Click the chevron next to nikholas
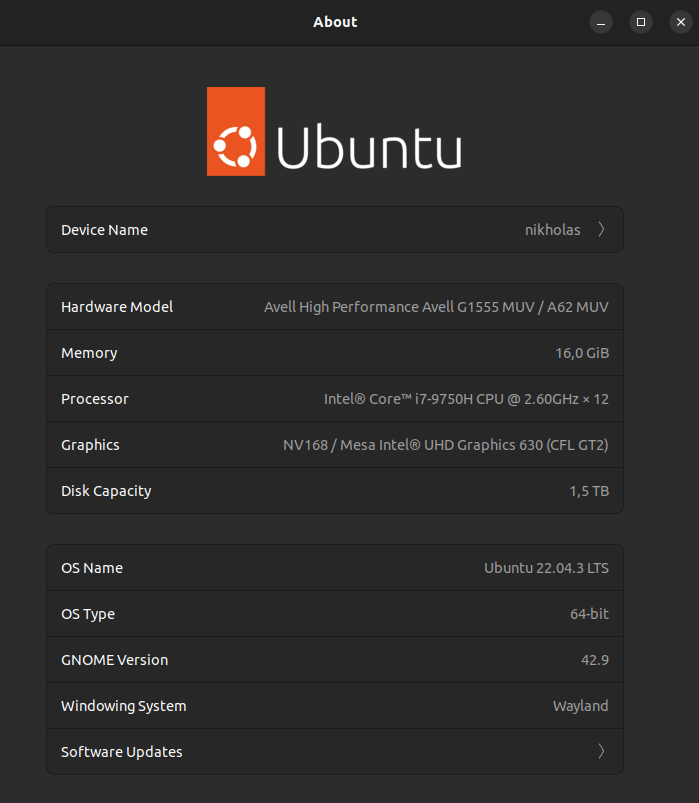The width and height of the screenshot is (699, 803). pos(601,229)
